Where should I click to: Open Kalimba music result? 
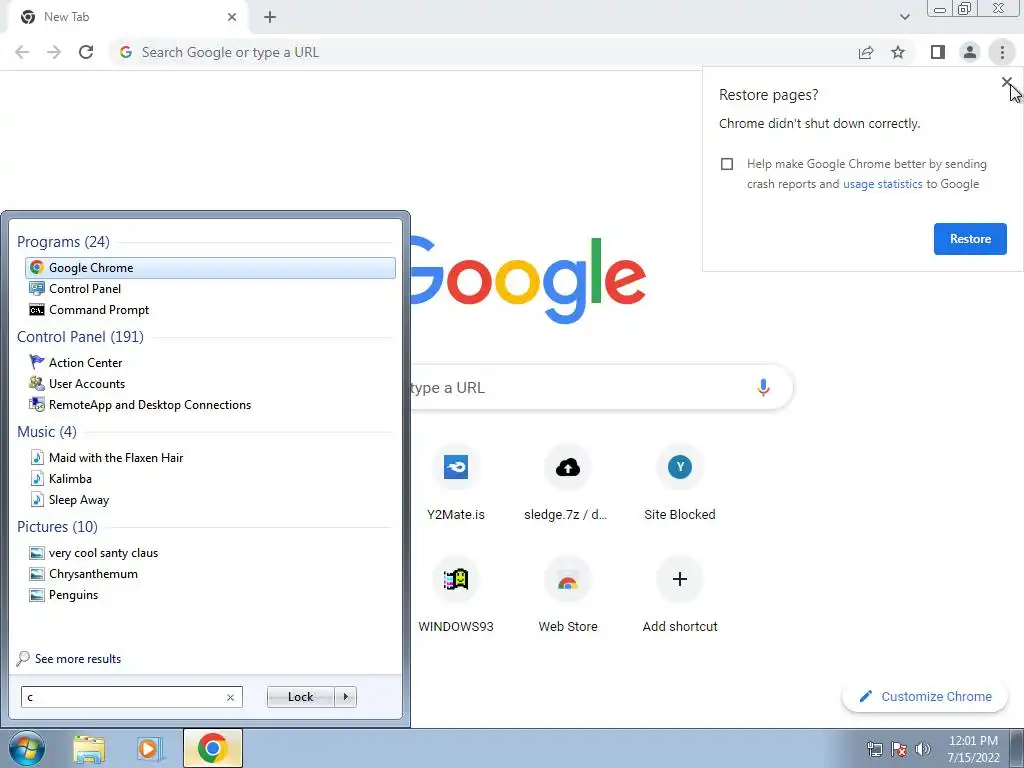tap(210, 479)
